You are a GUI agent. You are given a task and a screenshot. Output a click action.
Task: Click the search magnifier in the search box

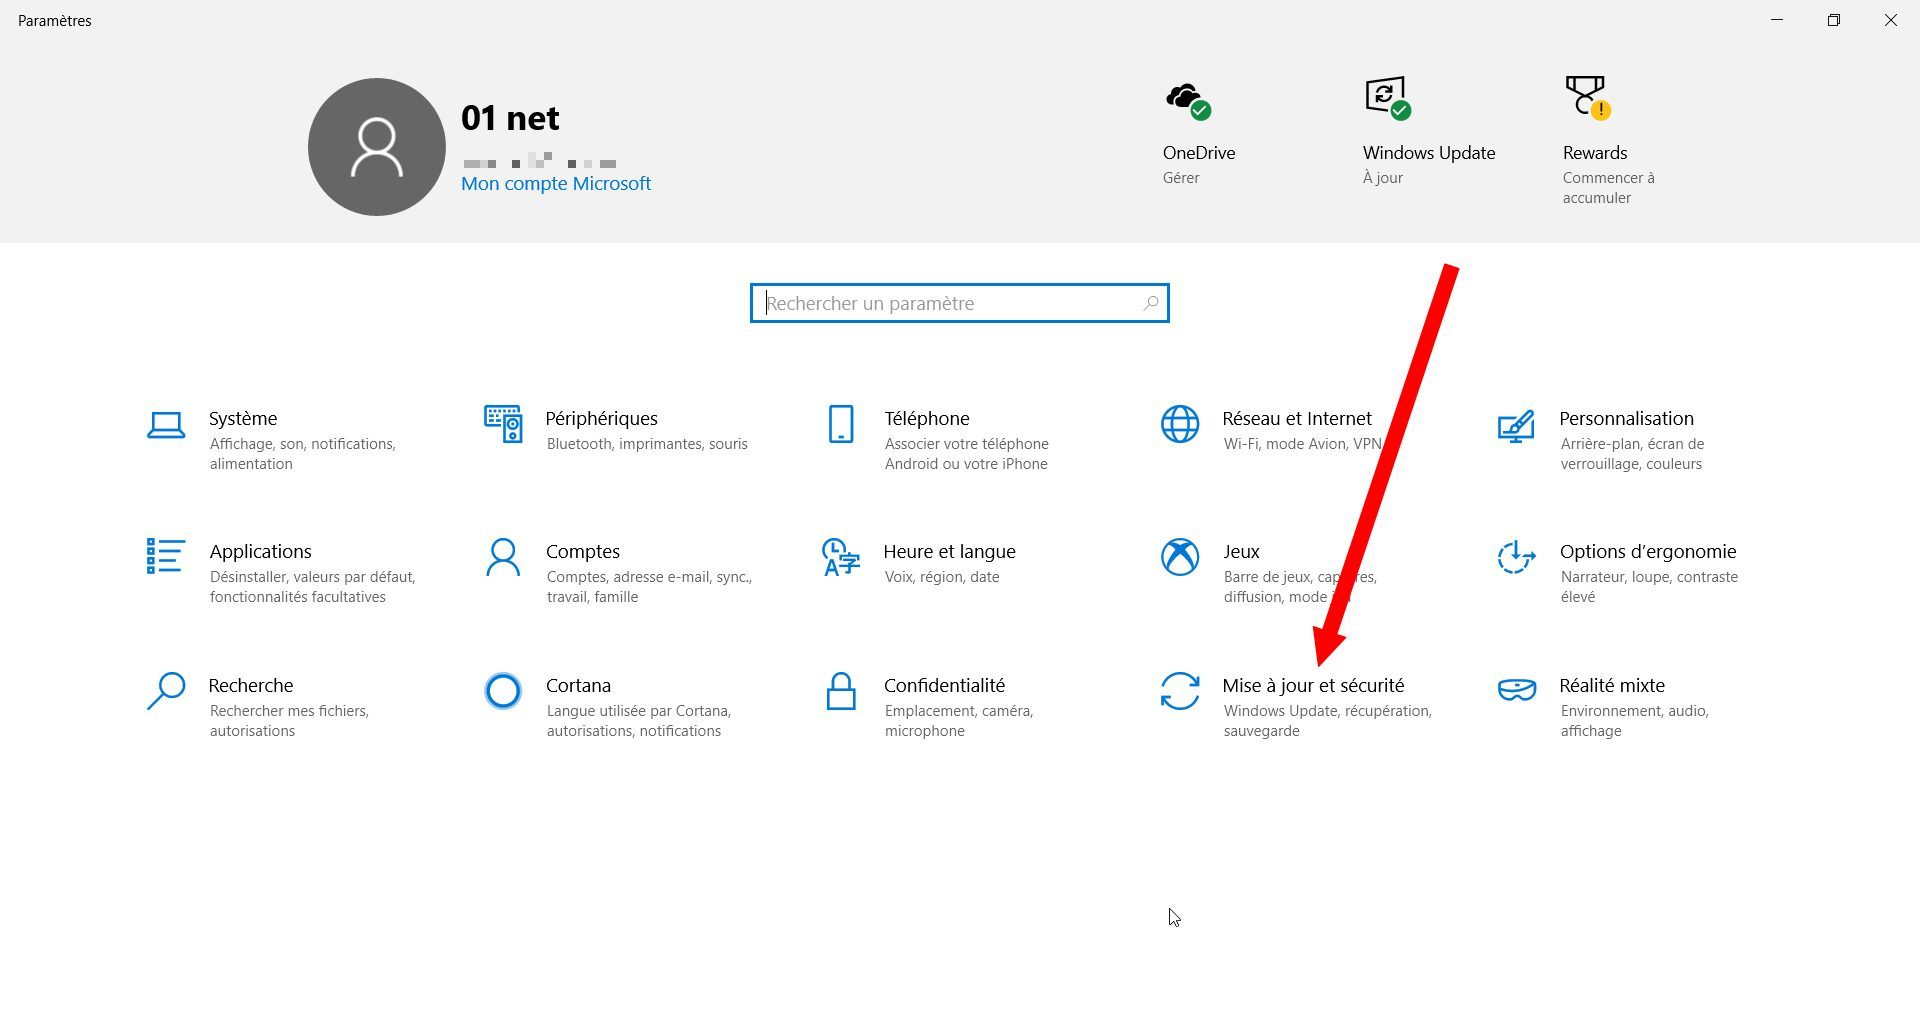point(1151,303)
